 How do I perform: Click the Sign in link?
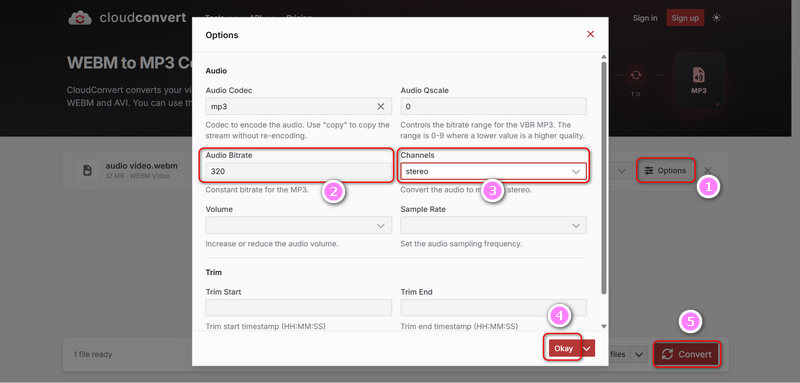coord(645,18)
